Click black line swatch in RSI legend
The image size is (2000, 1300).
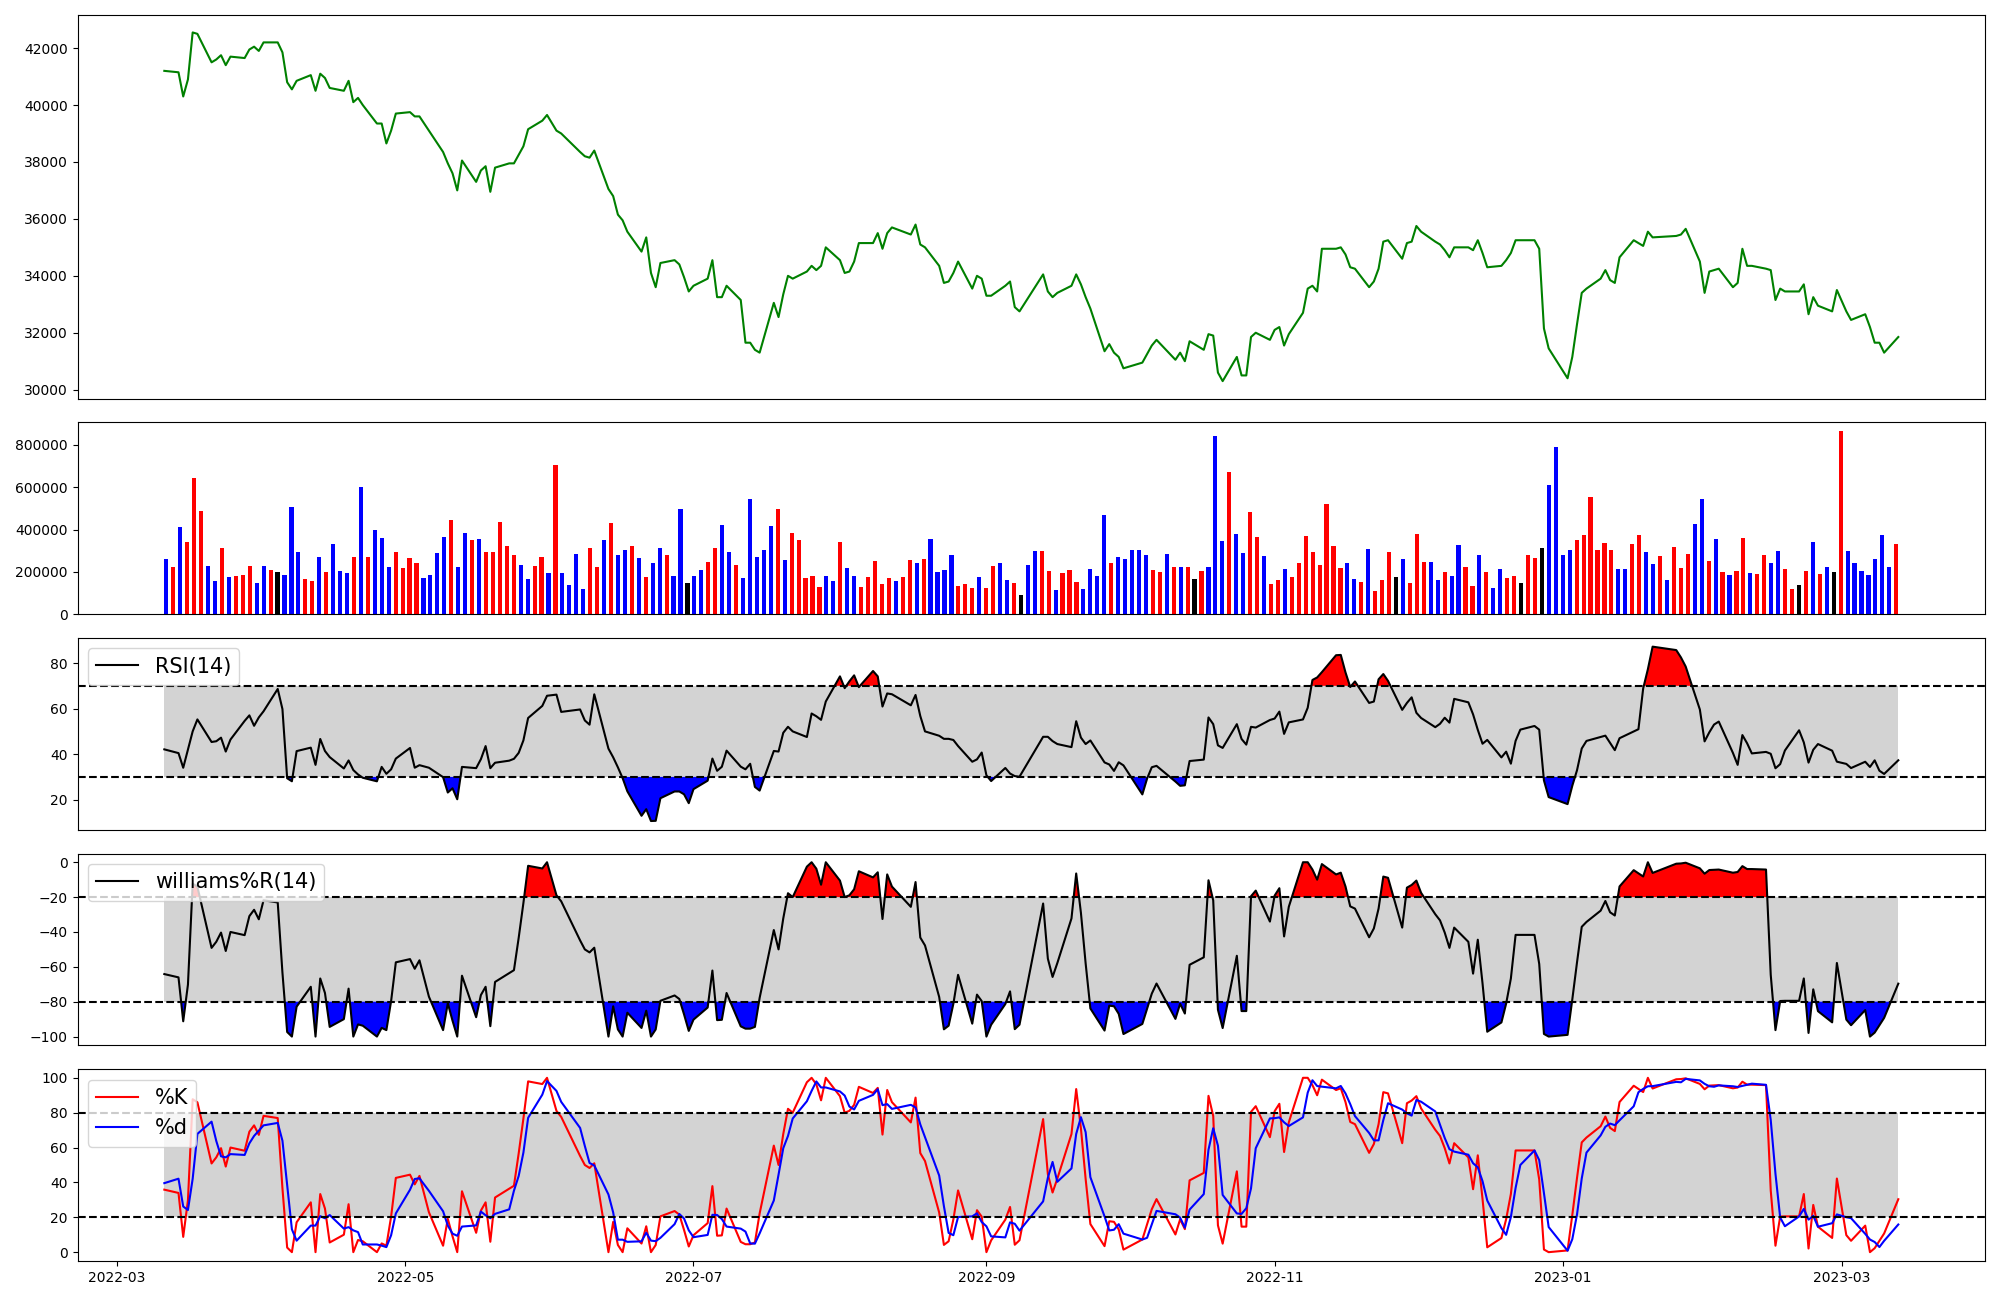116,666
